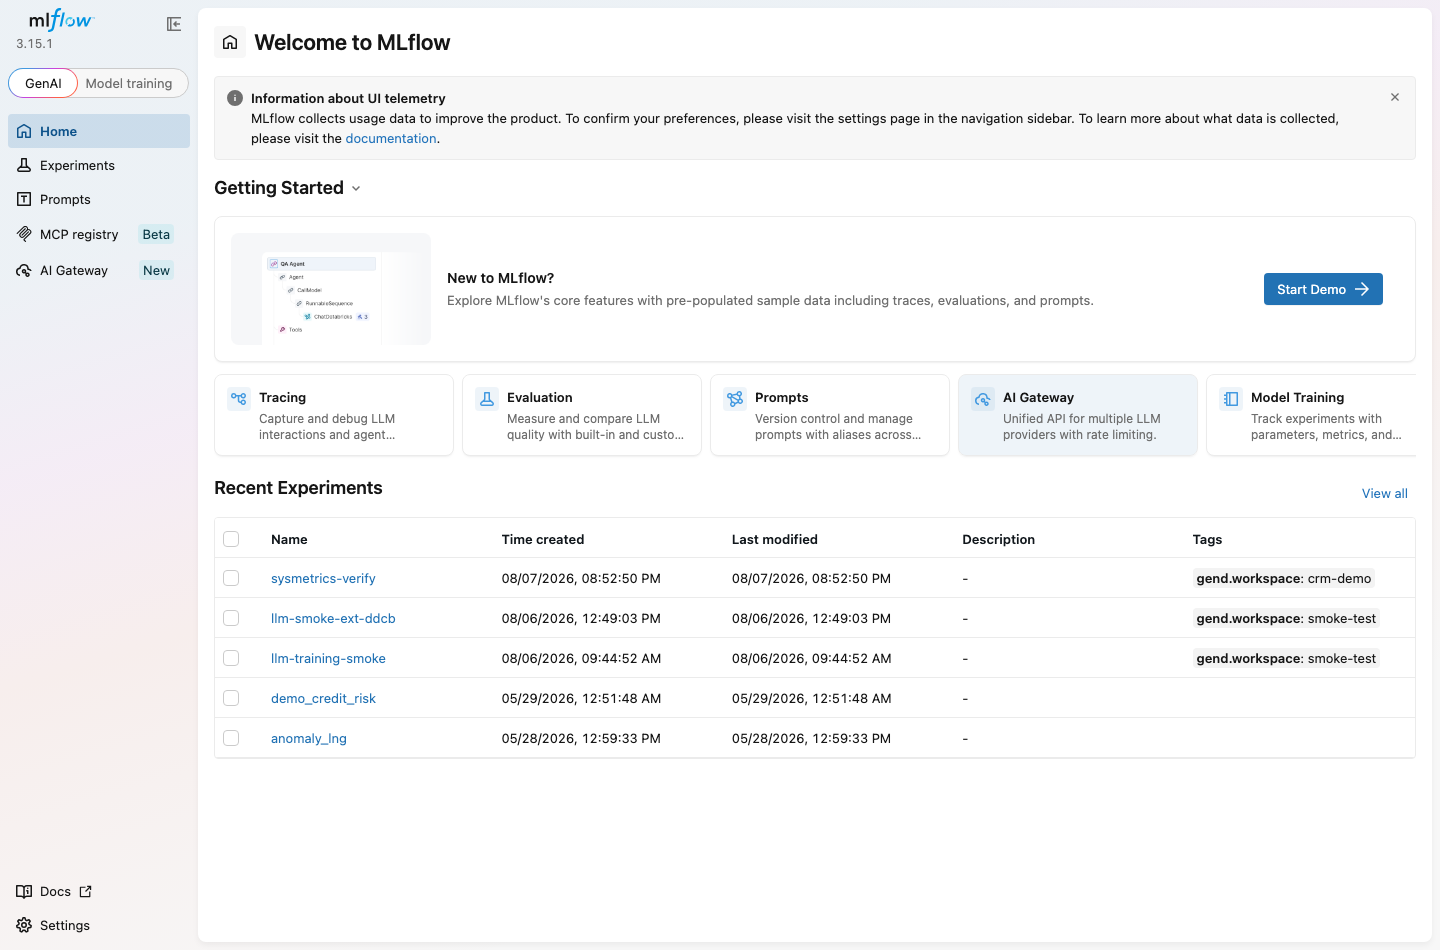Open the sysmetrics-verify experiment
Viewport: 1440px width, 950px height.
coord(323,578)
